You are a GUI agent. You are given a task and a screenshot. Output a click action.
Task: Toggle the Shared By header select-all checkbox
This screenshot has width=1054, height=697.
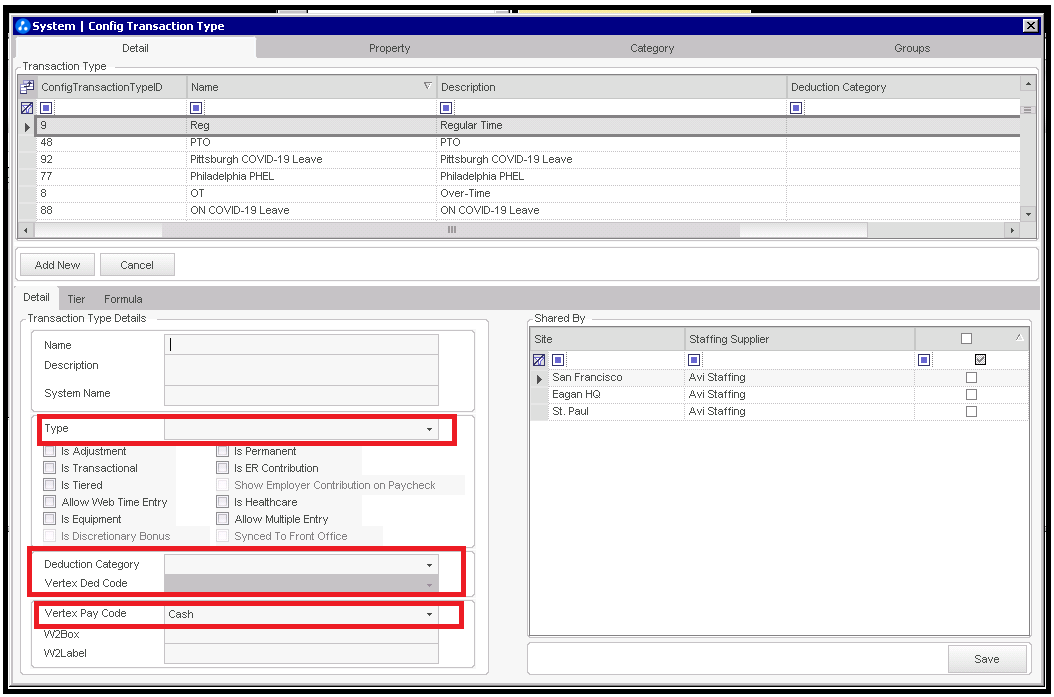point(967,339)
